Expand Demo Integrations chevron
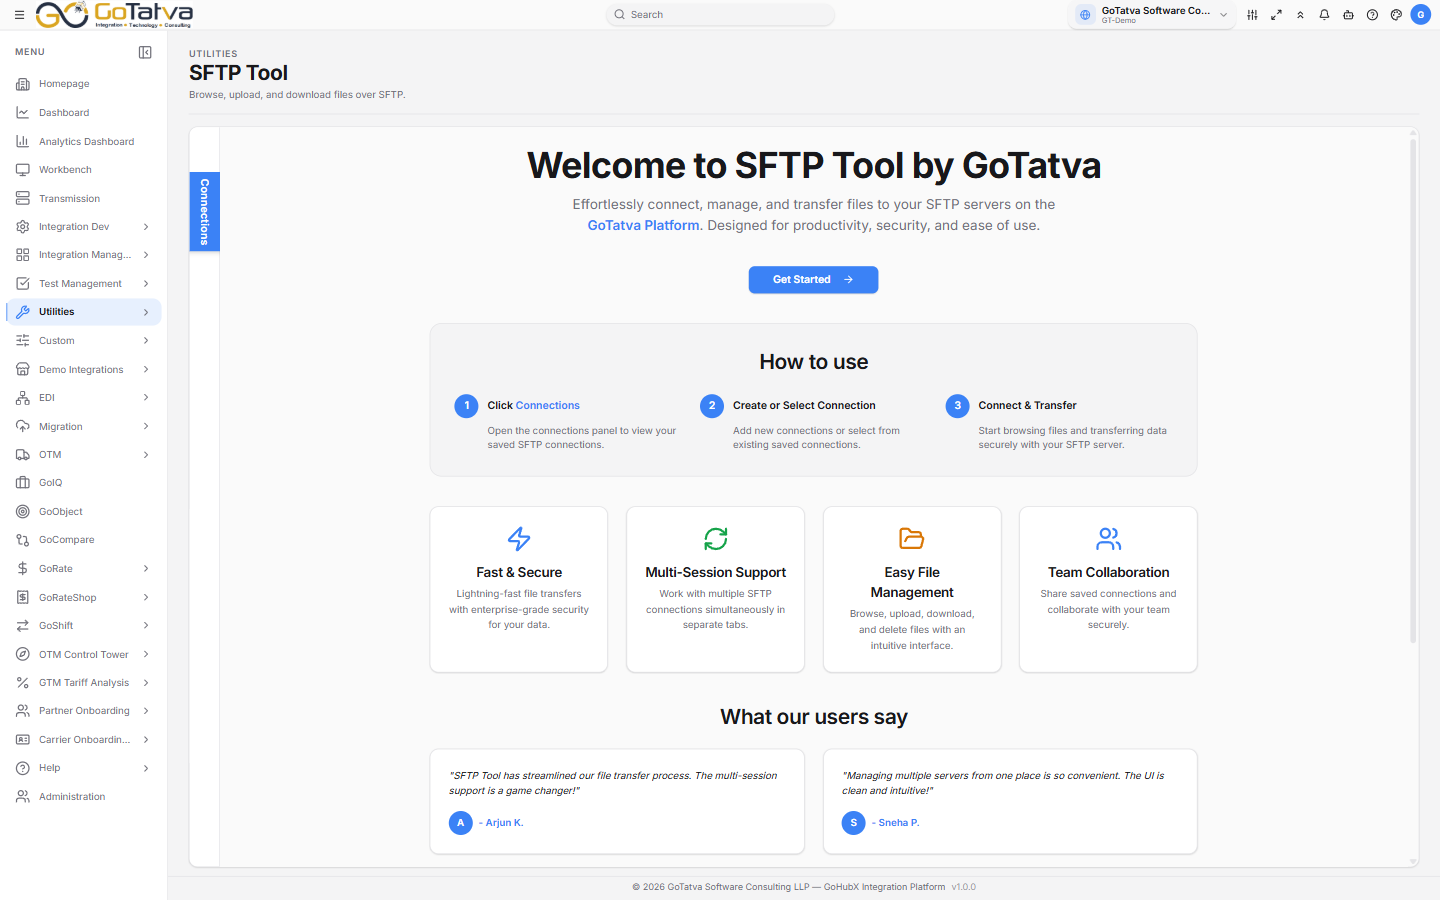Image resolution: width=1440 pixels, height=900 pixels. (146, 370)
